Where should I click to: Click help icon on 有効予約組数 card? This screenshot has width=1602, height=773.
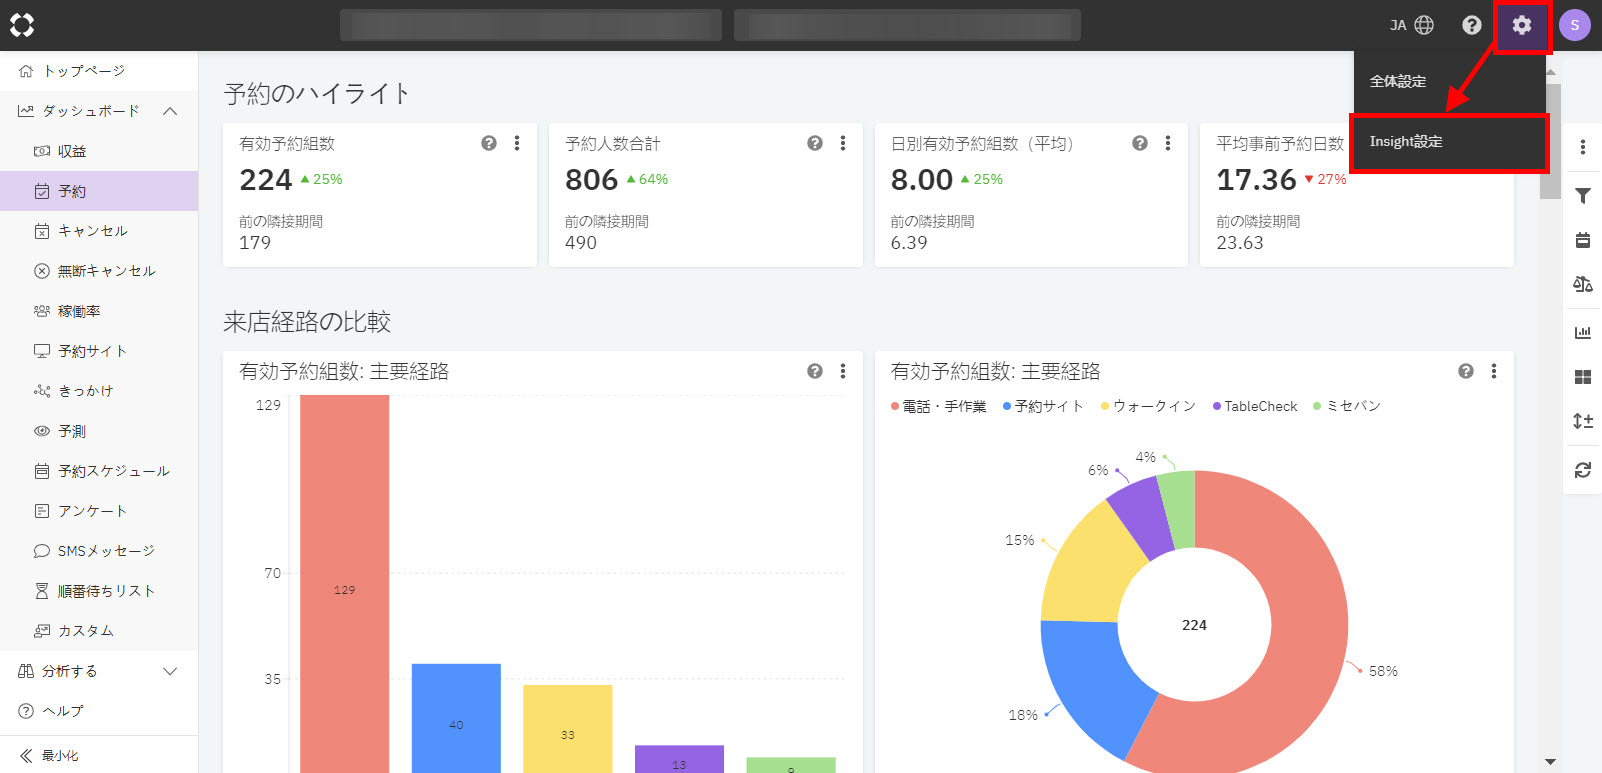[x=489, y=143]
